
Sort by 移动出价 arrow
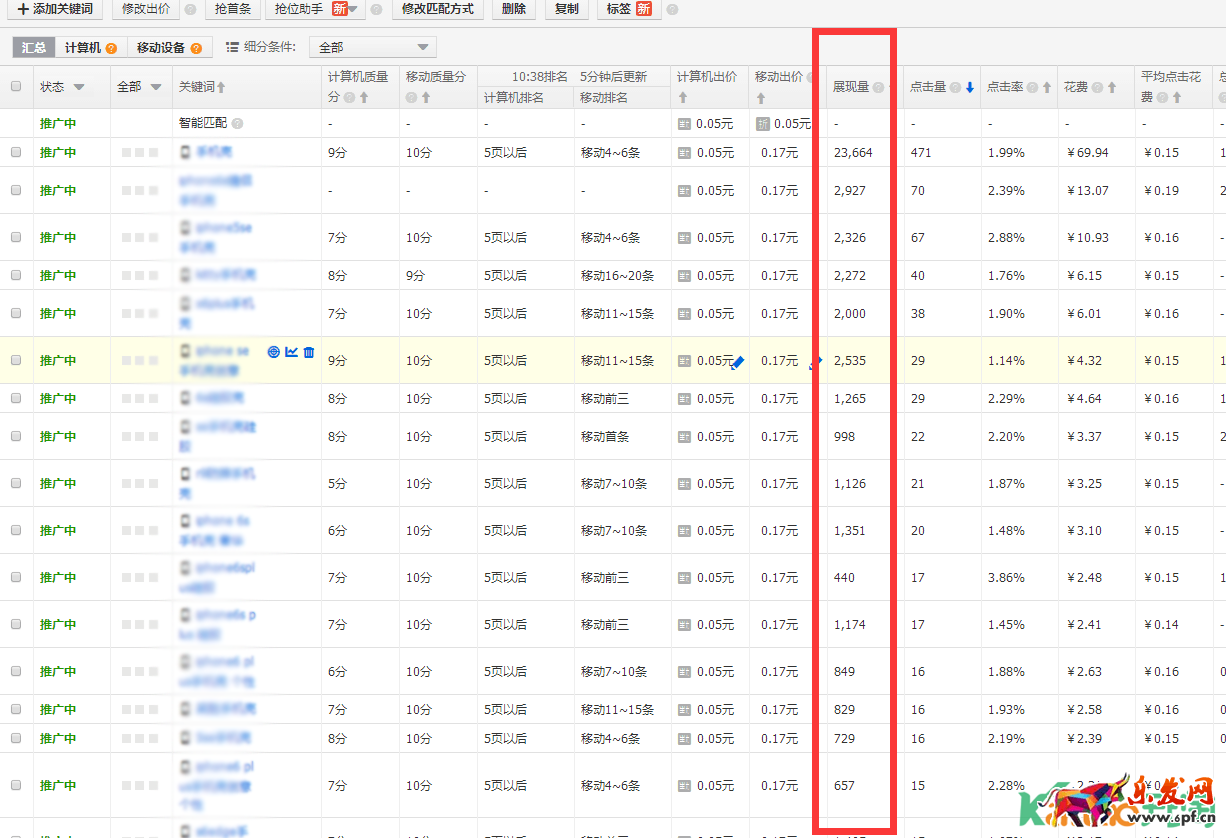coord(761,98)
